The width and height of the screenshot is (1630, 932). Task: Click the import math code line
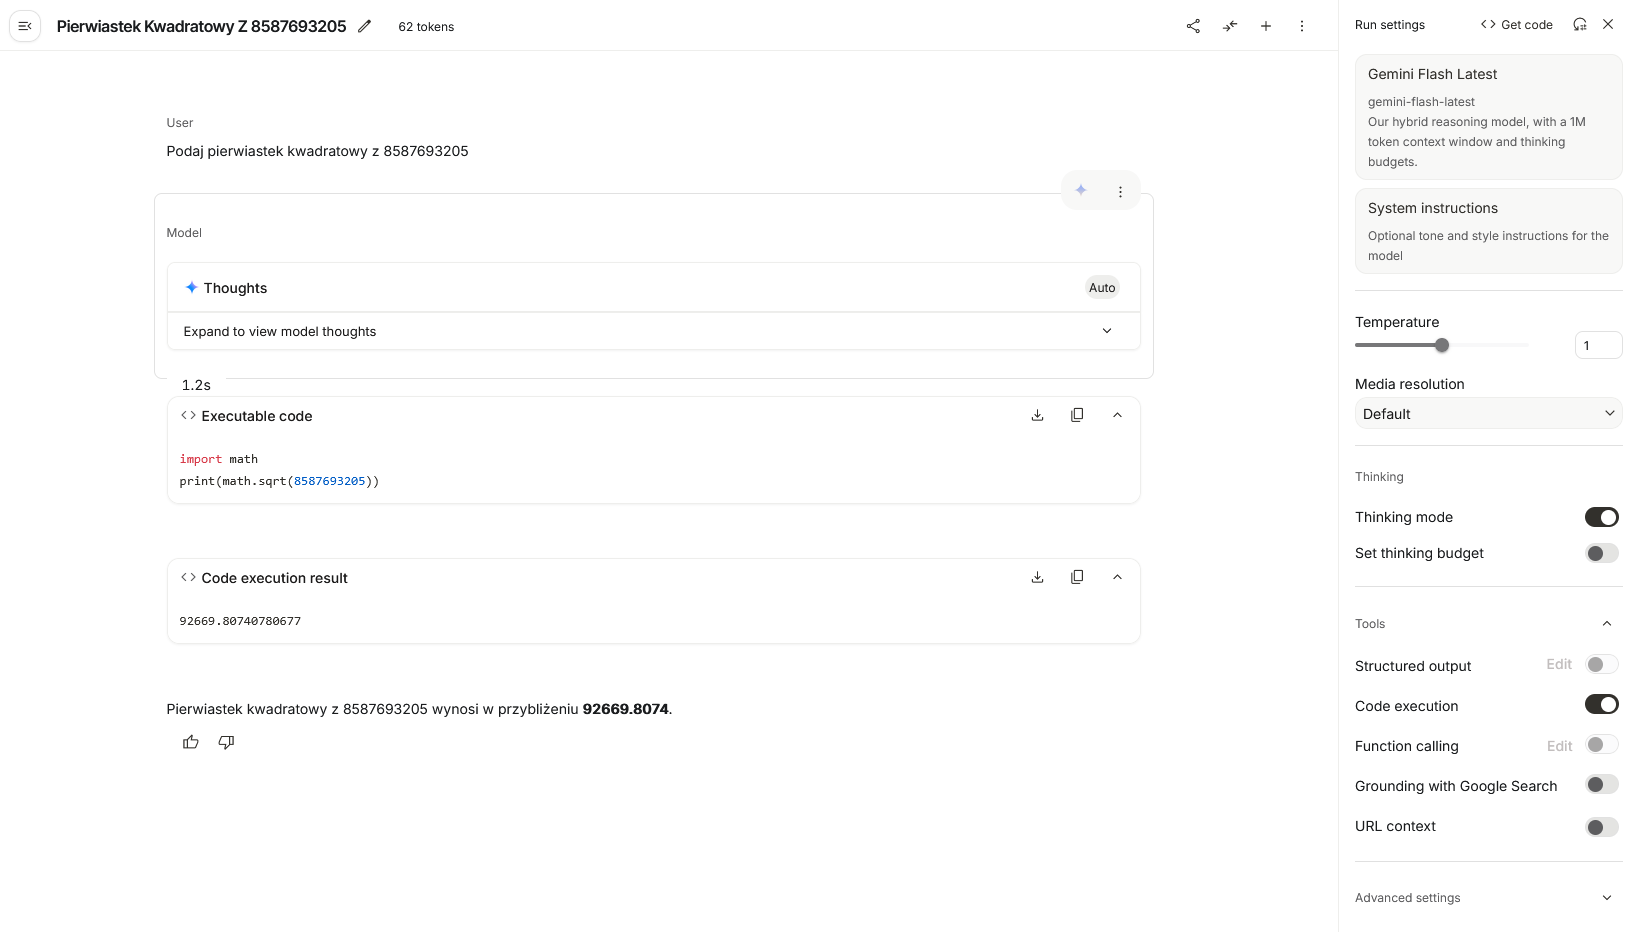tap(219, 459)
